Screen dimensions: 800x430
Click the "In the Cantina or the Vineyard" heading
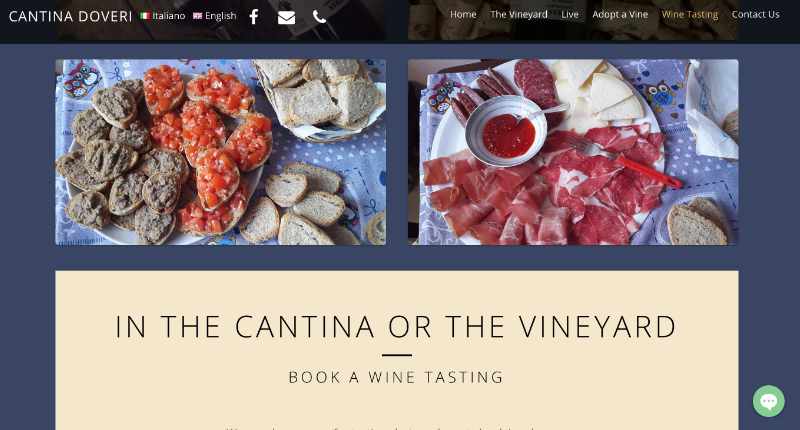[x=396, y=327]
